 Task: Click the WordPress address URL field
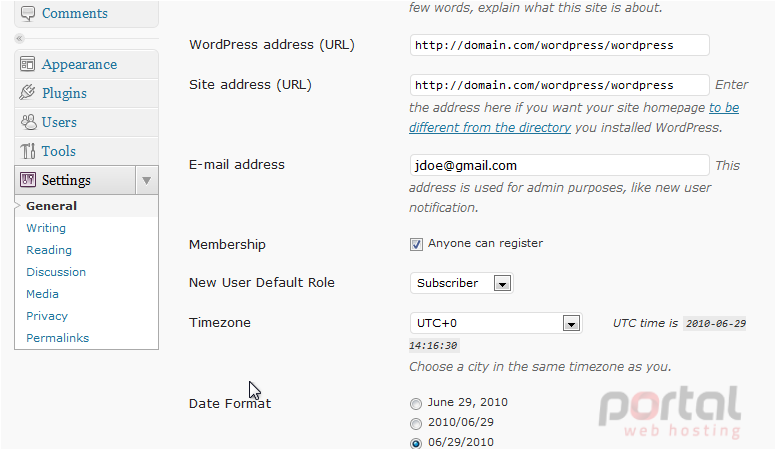[559, 45]
